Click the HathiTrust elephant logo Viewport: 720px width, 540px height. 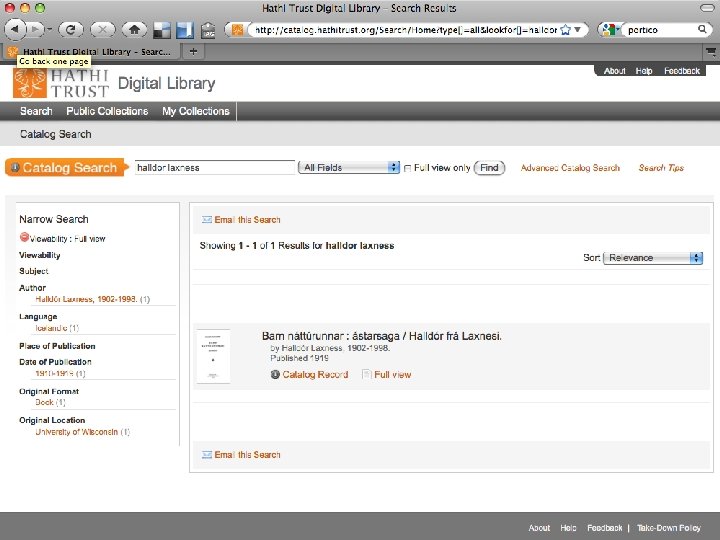click(x=30, y=84)
